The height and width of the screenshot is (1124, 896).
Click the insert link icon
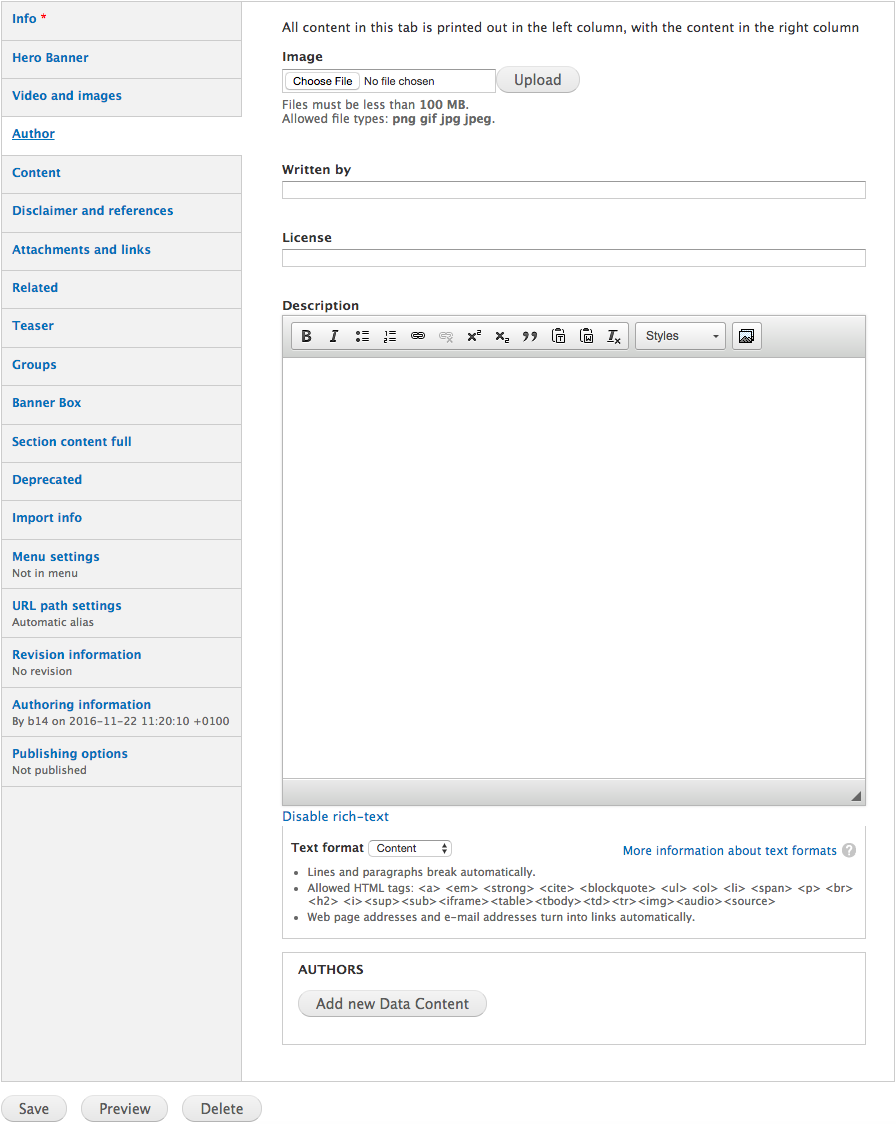coord(418,336)
